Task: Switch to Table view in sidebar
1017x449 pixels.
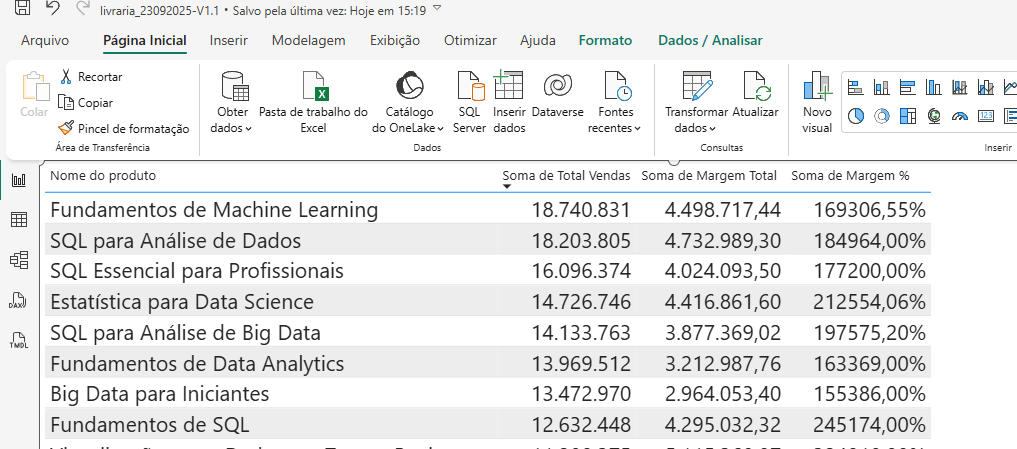Action: pos(19,220)
